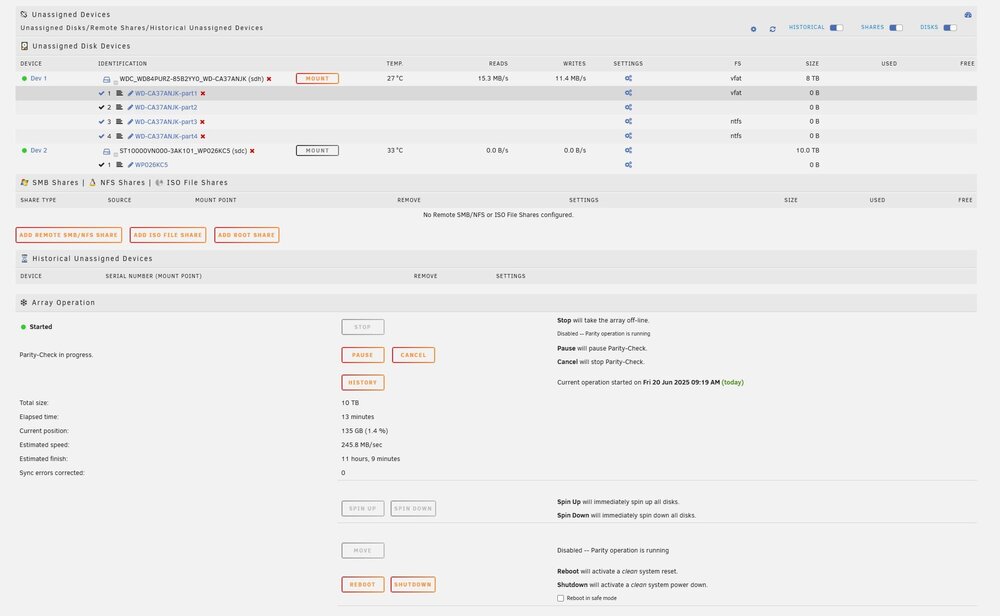The height and width of the screenshot is (616, 1000).
Task: Click the Spin Down button
Action: (413, 508)
